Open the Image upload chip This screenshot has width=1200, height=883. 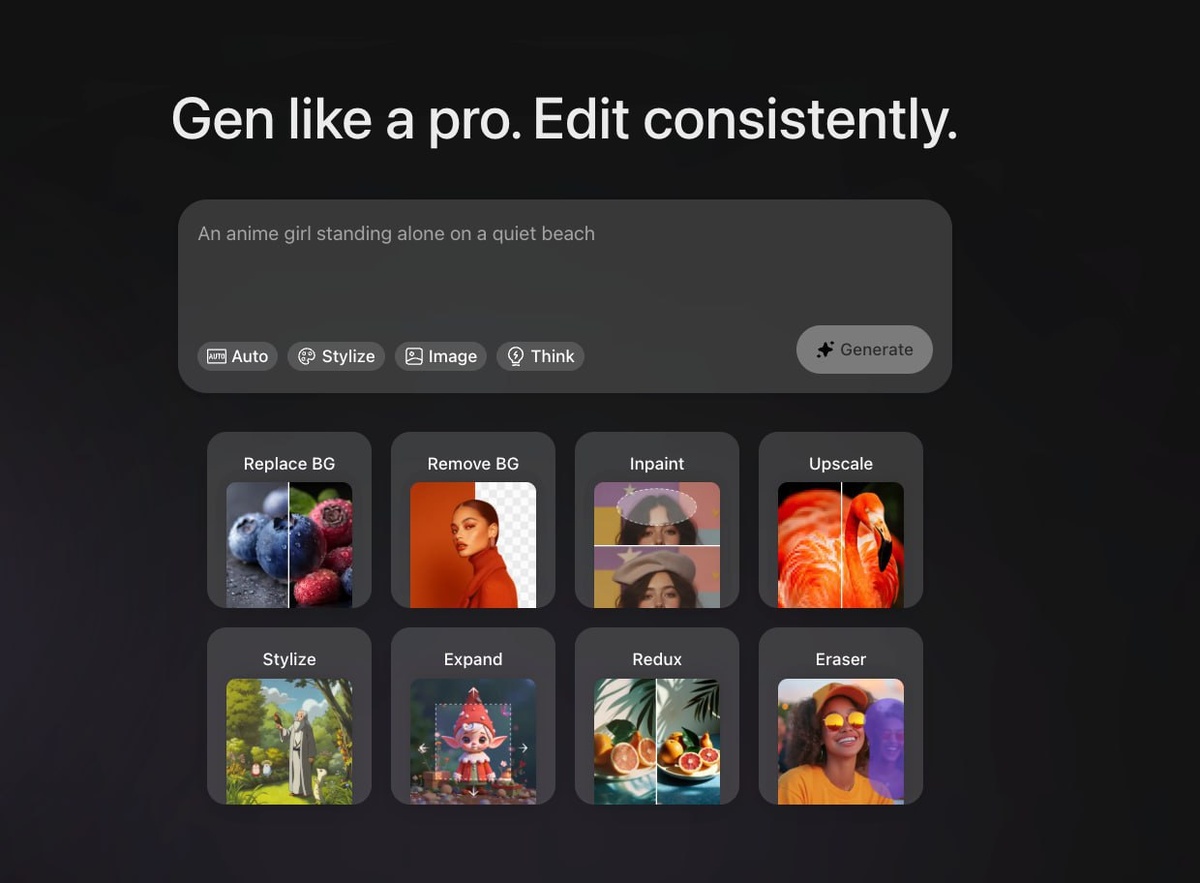(x=441, y=356)
